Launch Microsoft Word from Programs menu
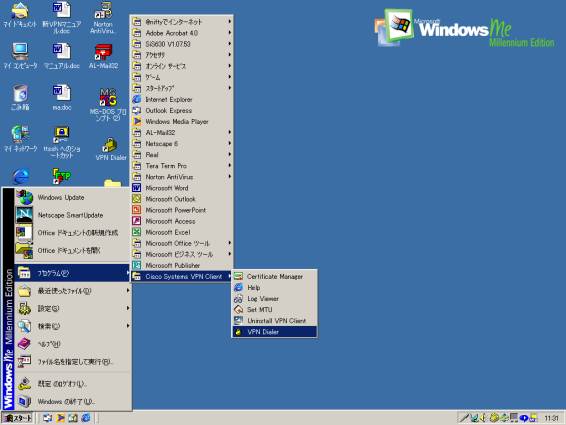The image size is (566, 425). 182,188
